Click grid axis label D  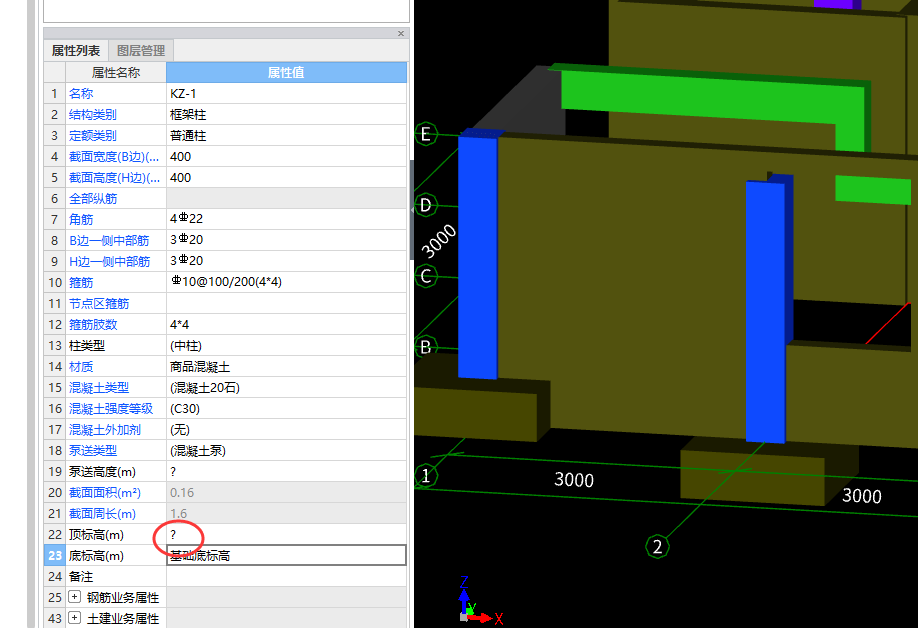(x=426, y=205)
